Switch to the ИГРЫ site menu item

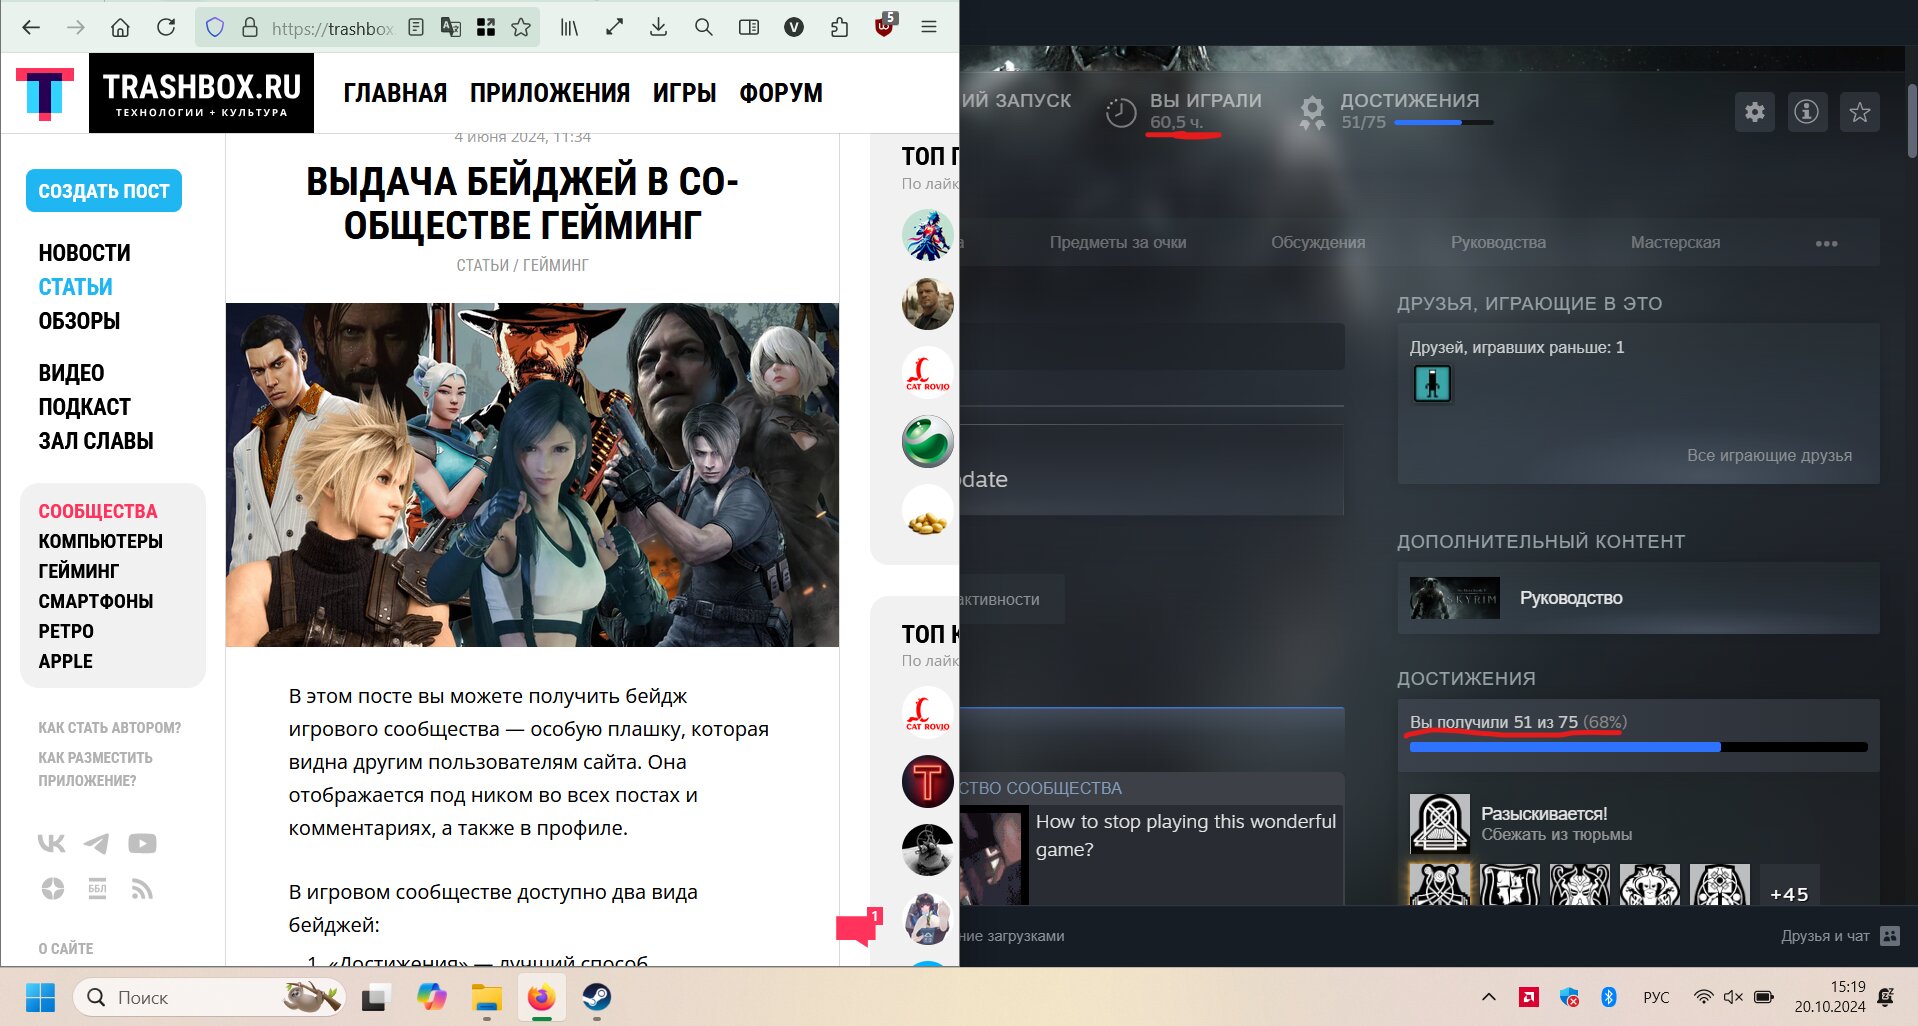(684, 93)
